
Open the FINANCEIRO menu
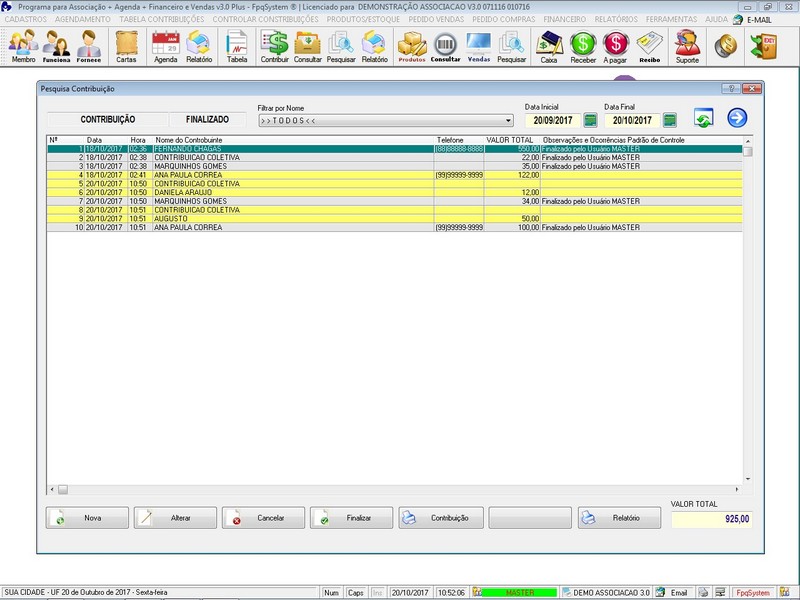pyautogui.click(x=564, y=19)
